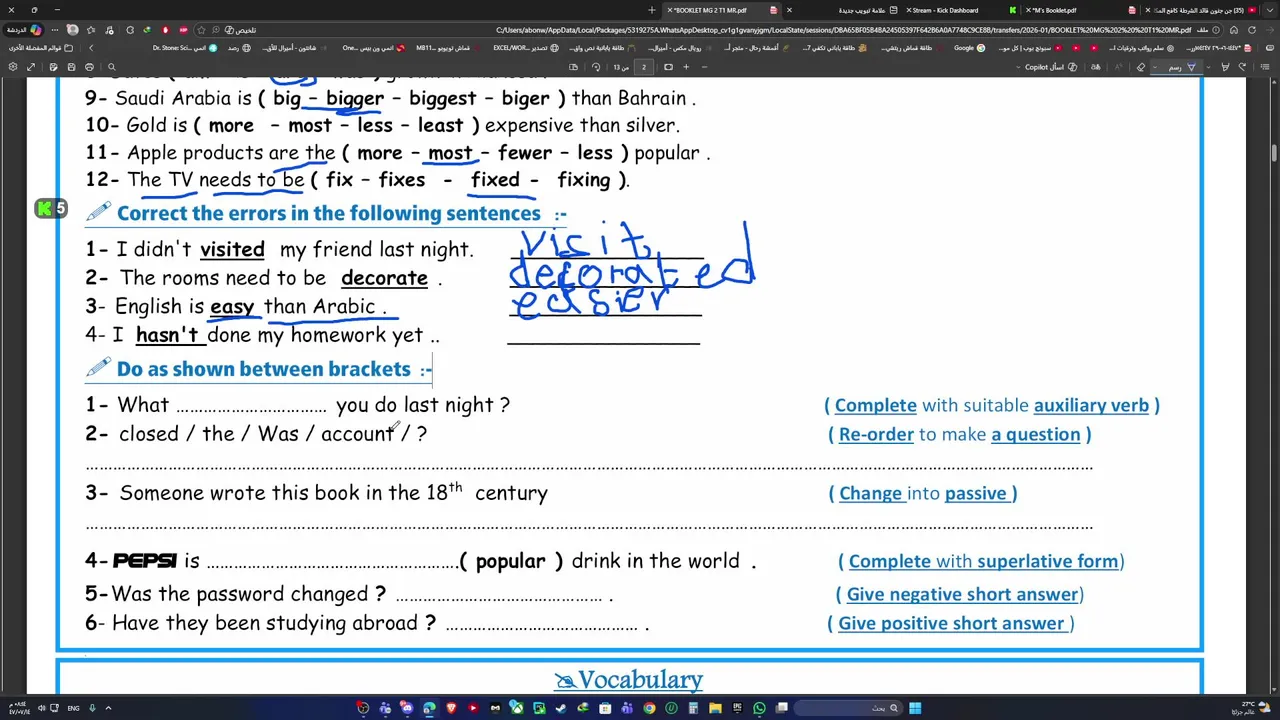Open the browser profile avatar
The height and width of the screenshot is (720, 1280).
click(73, 30)
